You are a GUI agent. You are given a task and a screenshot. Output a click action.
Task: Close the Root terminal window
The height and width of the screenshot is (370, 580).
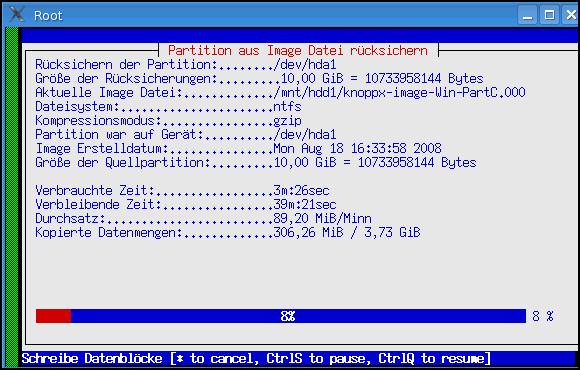[571, 15]
